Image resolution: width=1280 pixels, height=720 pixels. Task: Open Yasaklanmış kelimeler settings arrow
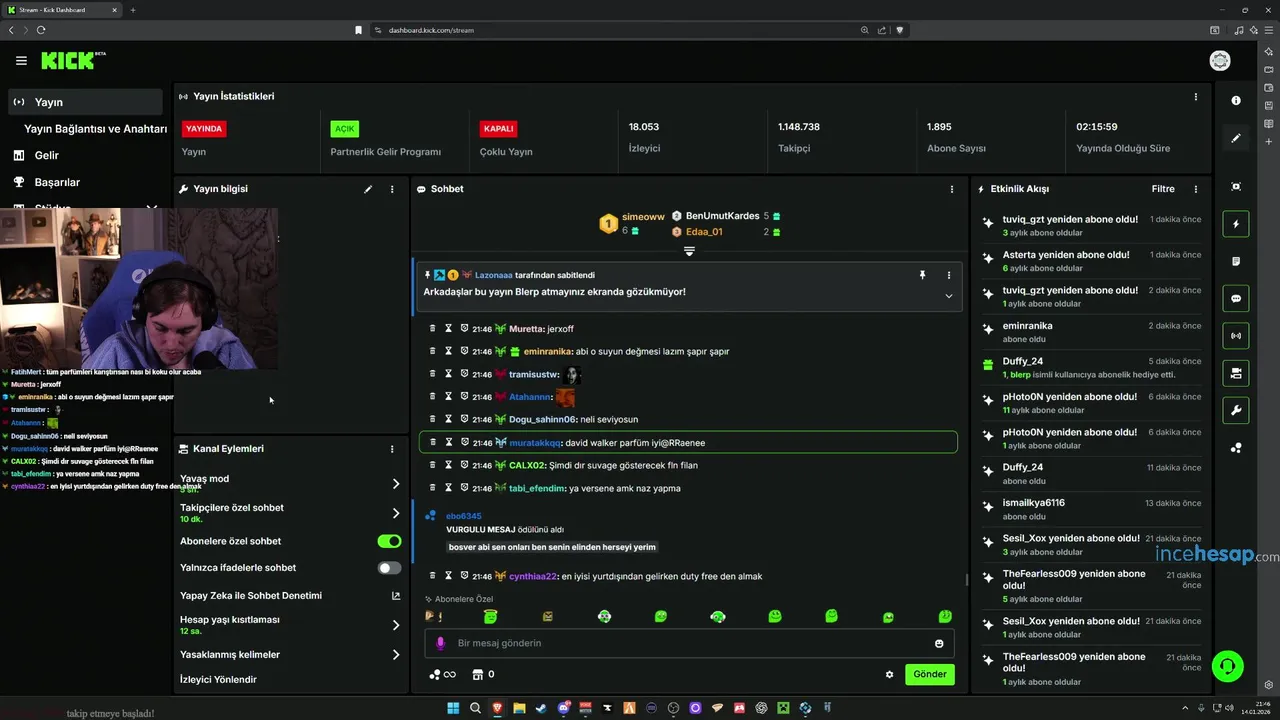(x=396, y=655)
